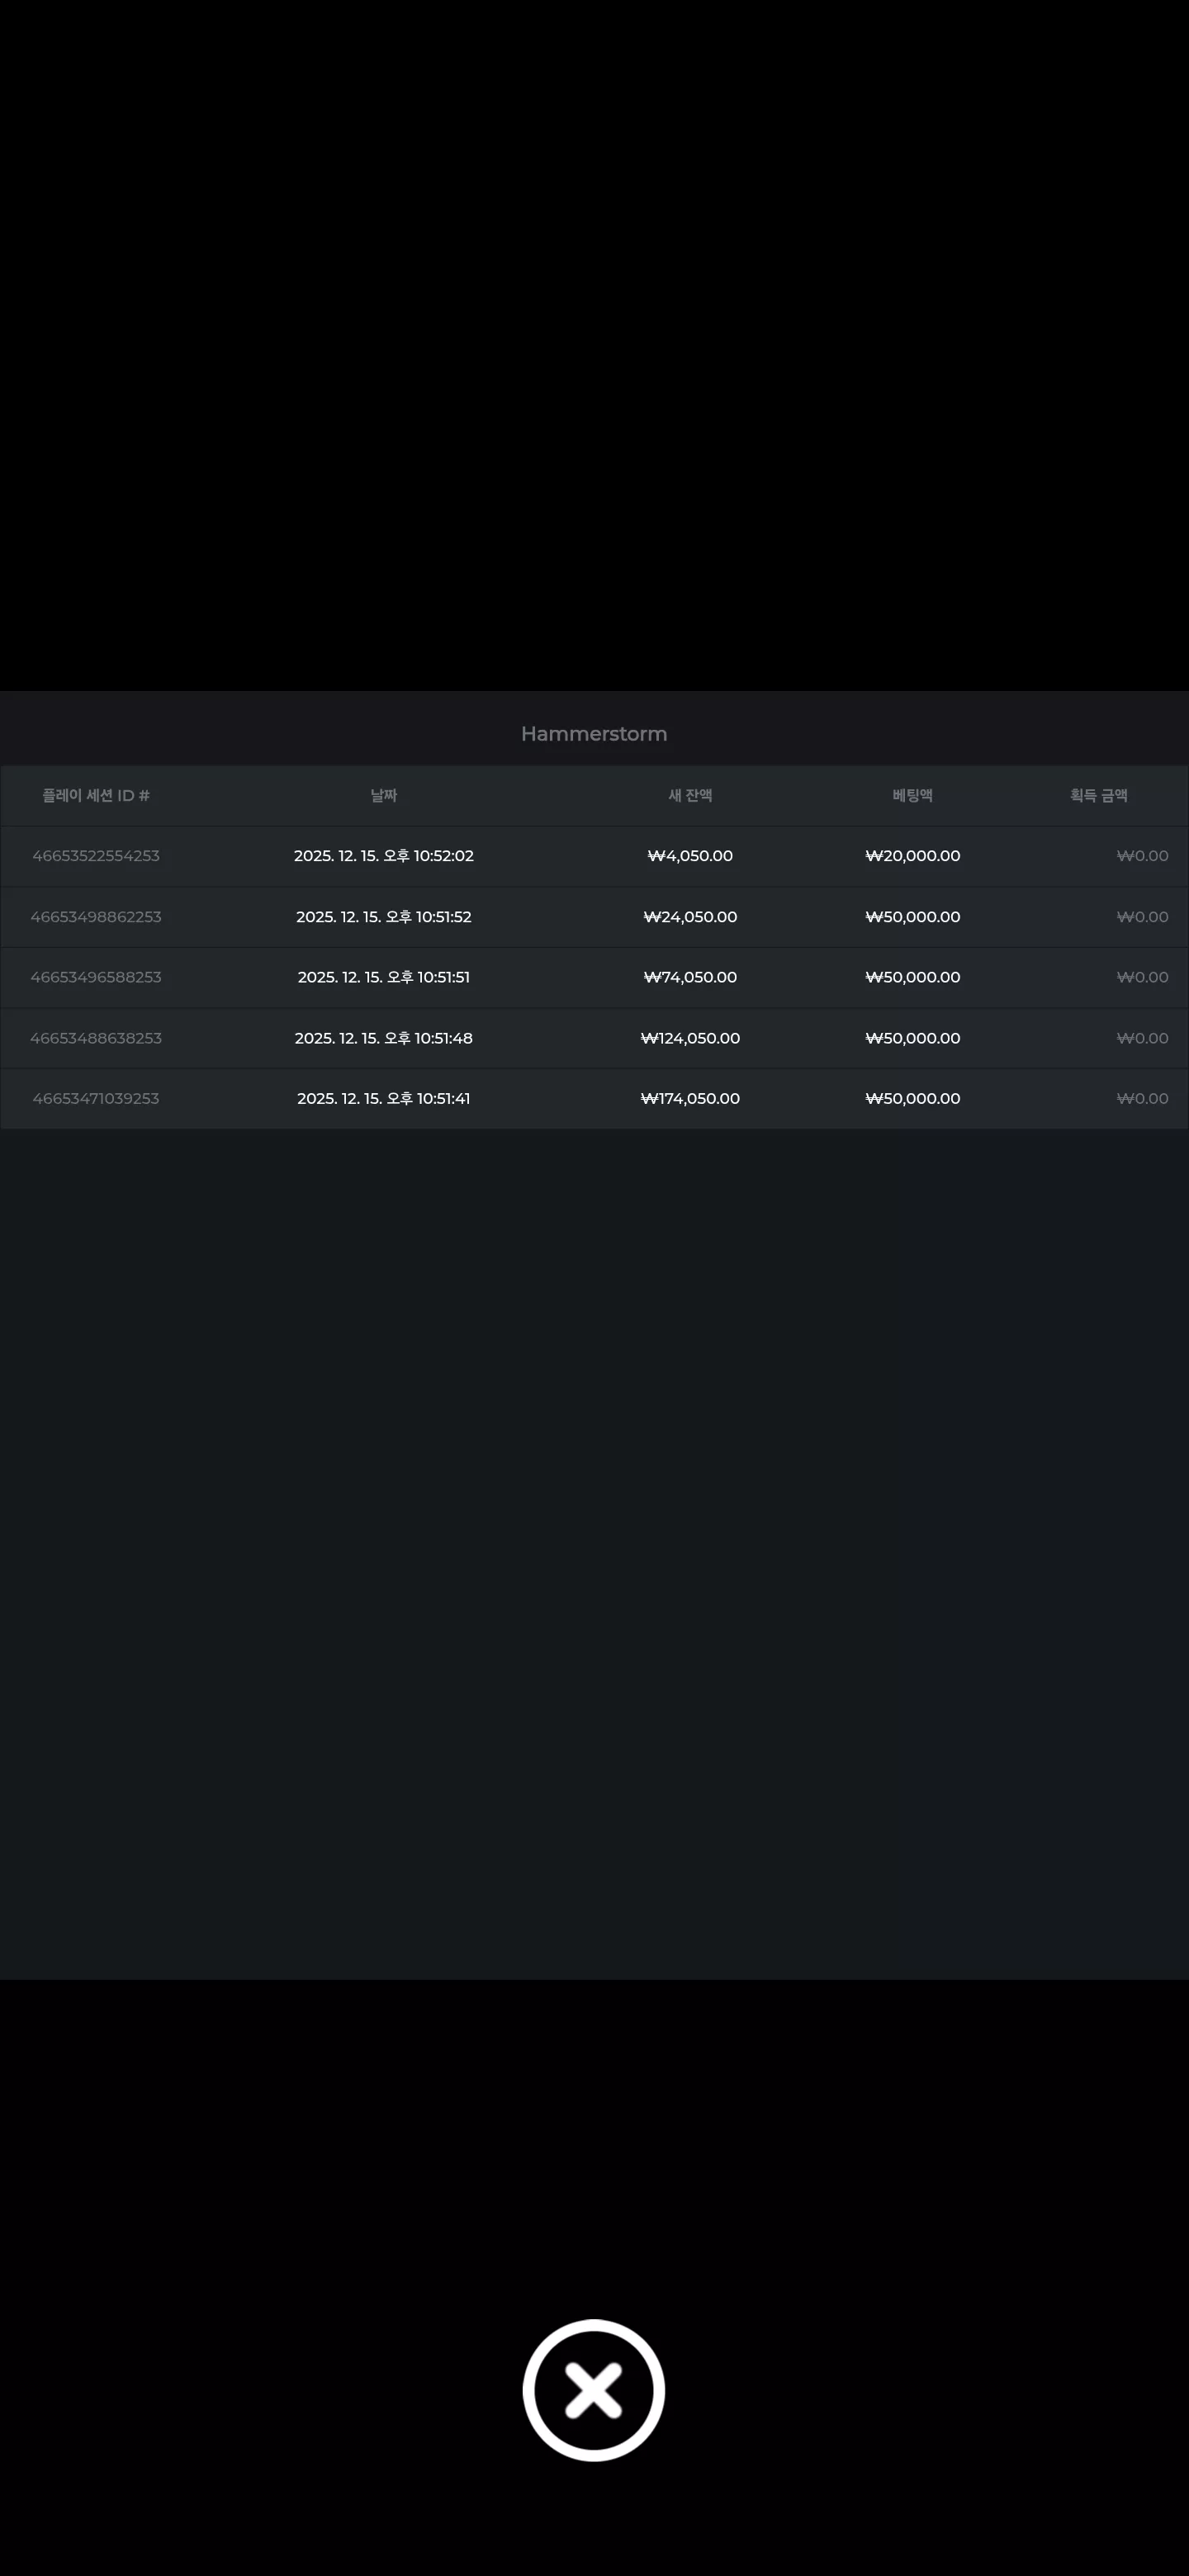The height and width of the screenshot is (2576, 1189).
Task: Select the date cell showing 오후 10:51:48
Action: pos(384,1038)
